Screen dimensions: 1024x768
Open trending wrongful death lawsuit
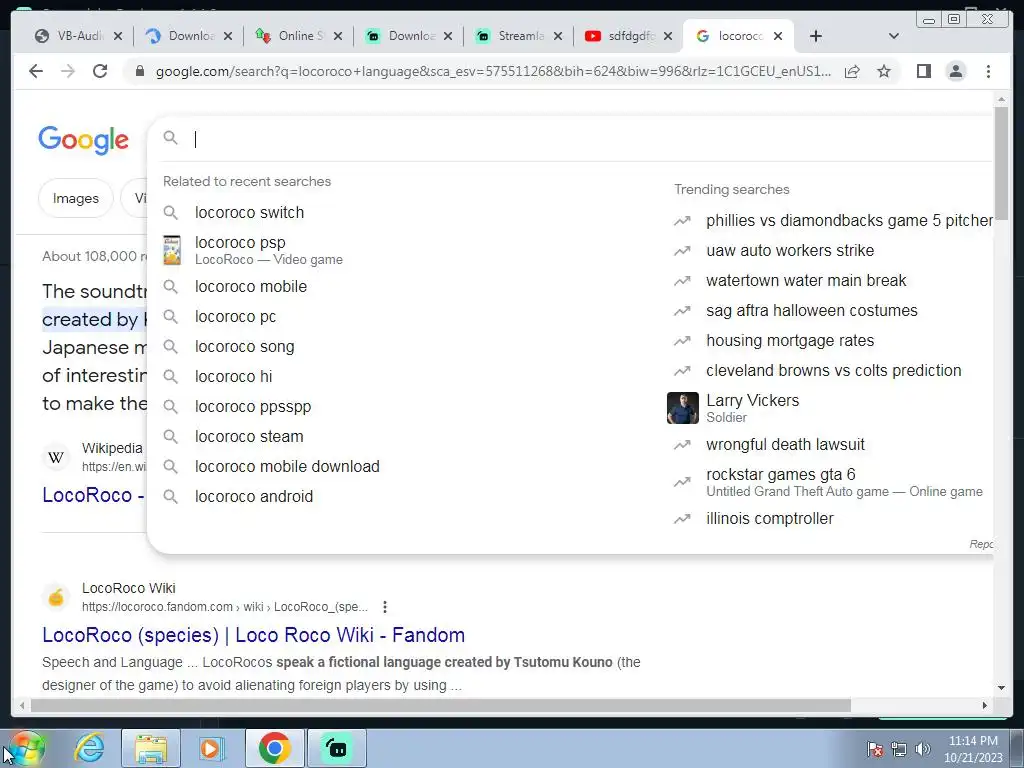(x=785, y=445)
